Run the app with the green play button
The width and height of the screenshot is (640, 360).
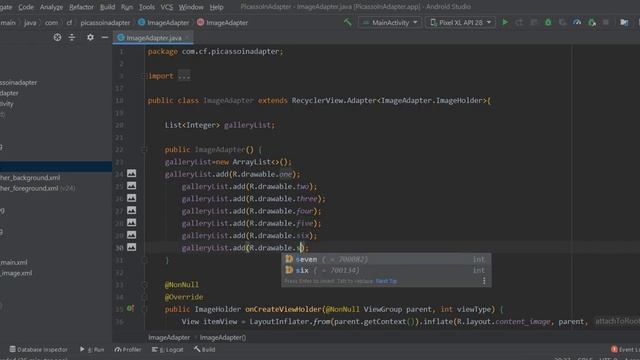tap(505, 22)
